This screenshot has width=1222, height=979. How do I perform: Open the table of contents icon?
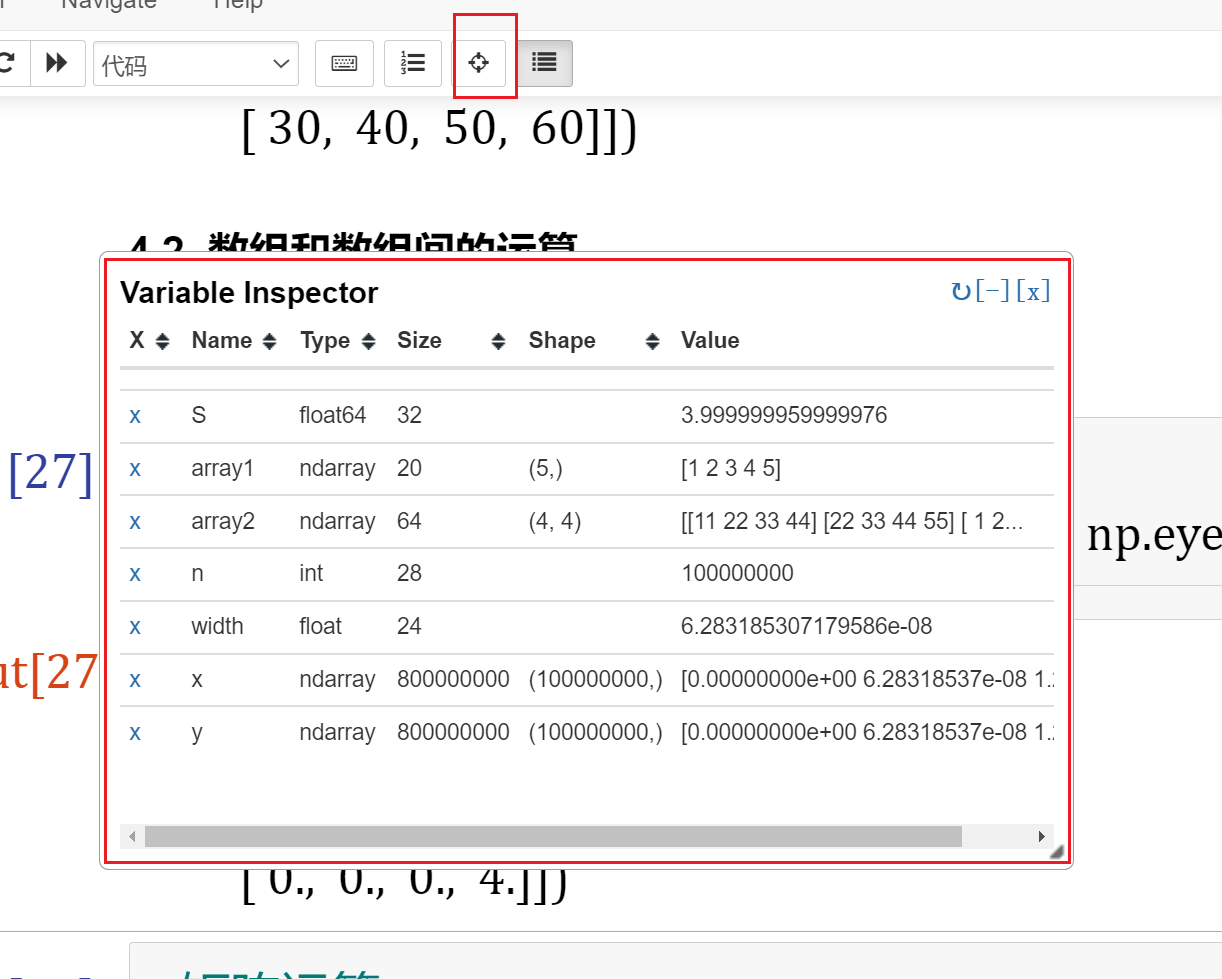[x=544, y=62]
